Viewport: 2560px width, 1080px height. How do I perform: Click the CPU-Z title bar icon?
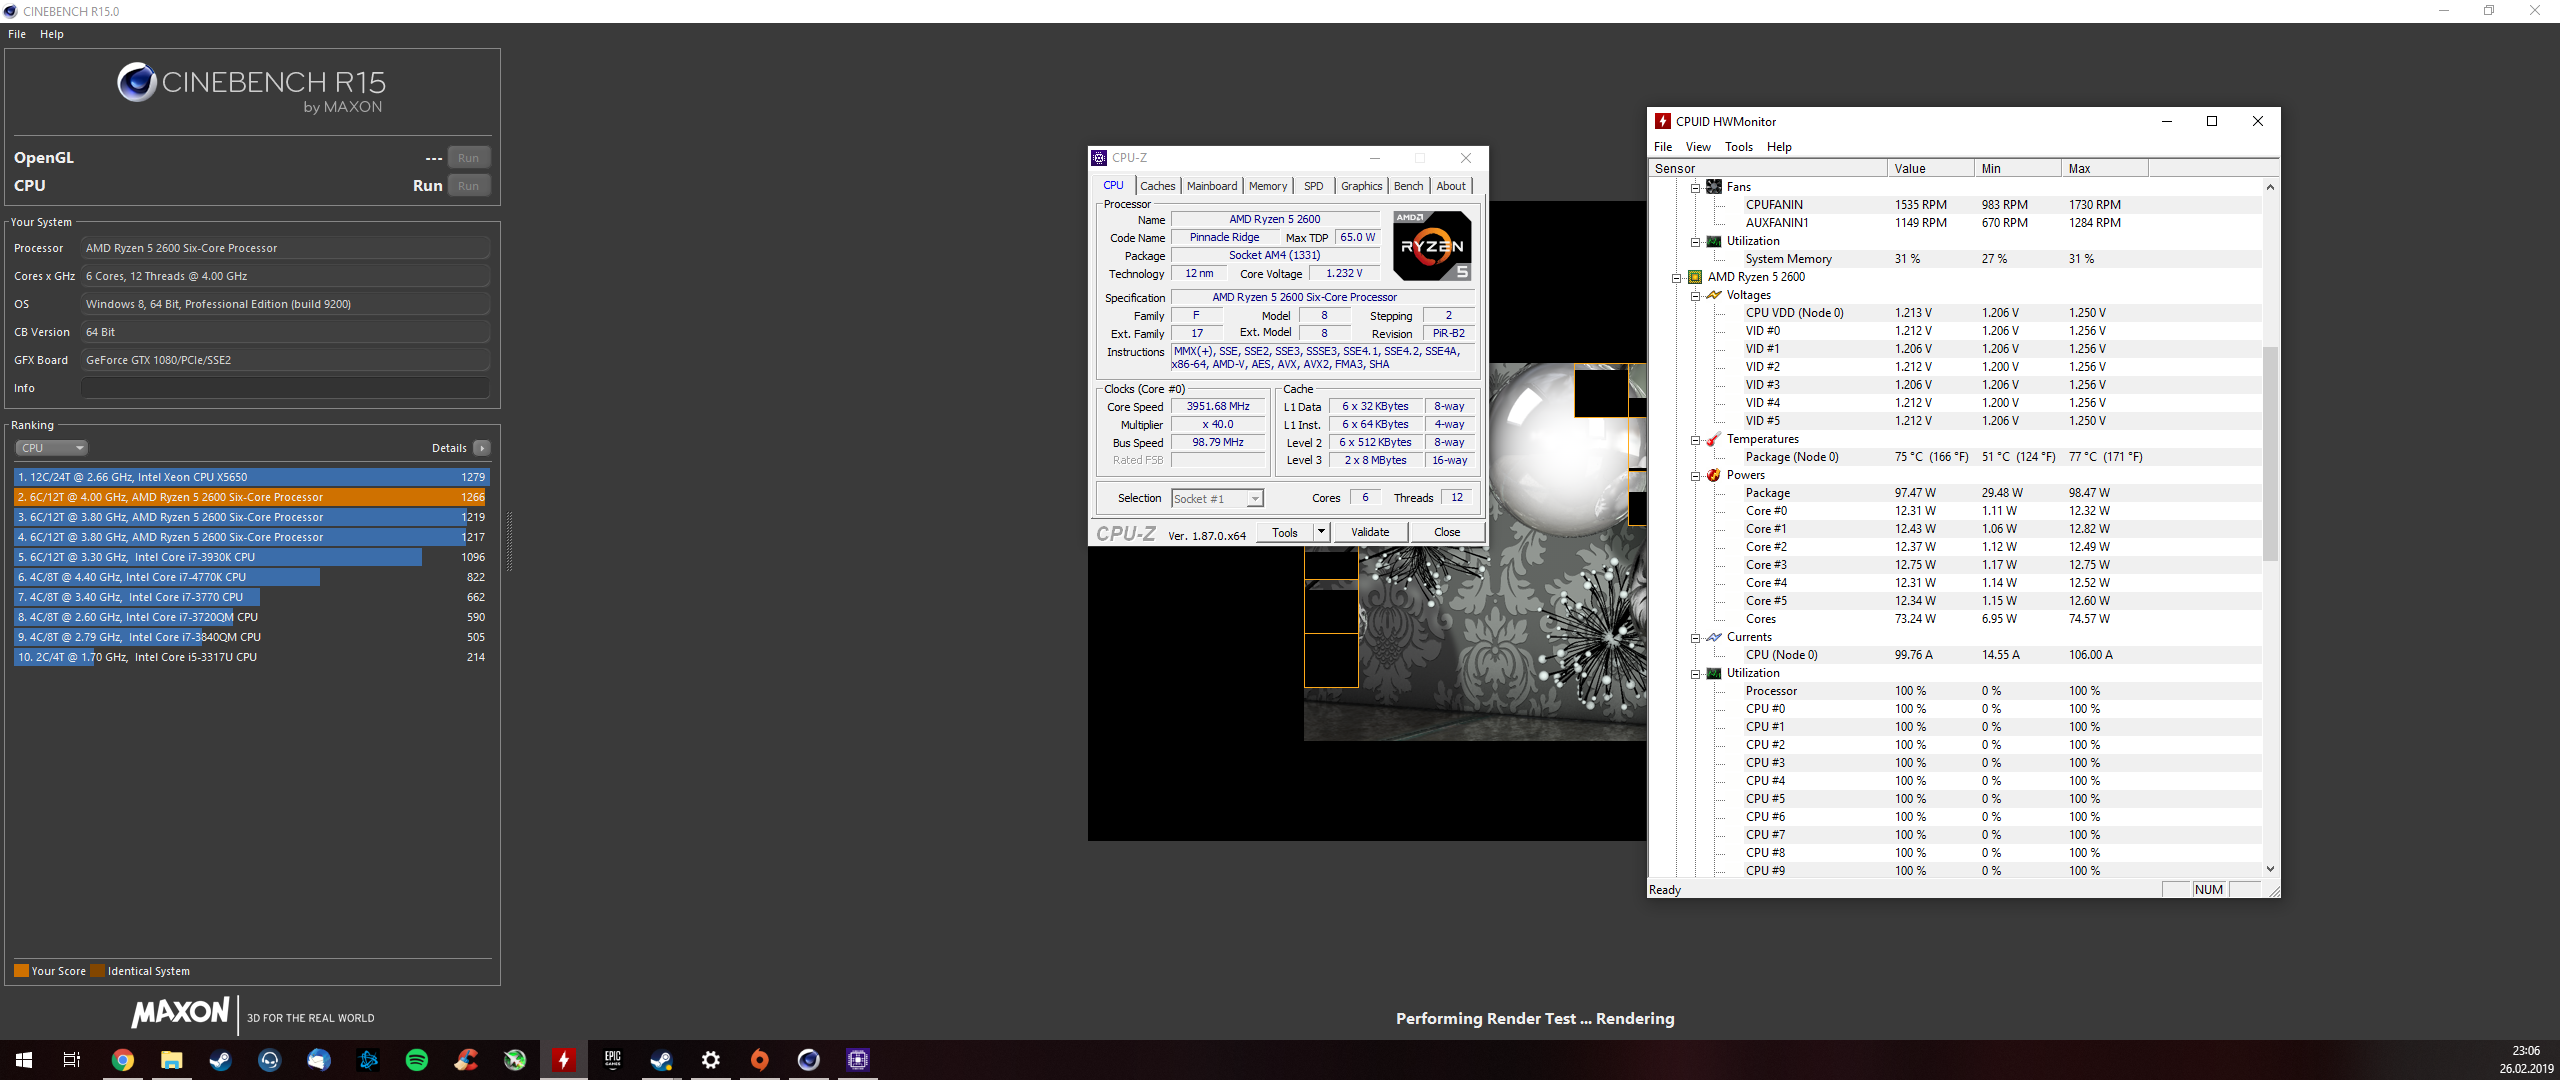coord(1099,158)
